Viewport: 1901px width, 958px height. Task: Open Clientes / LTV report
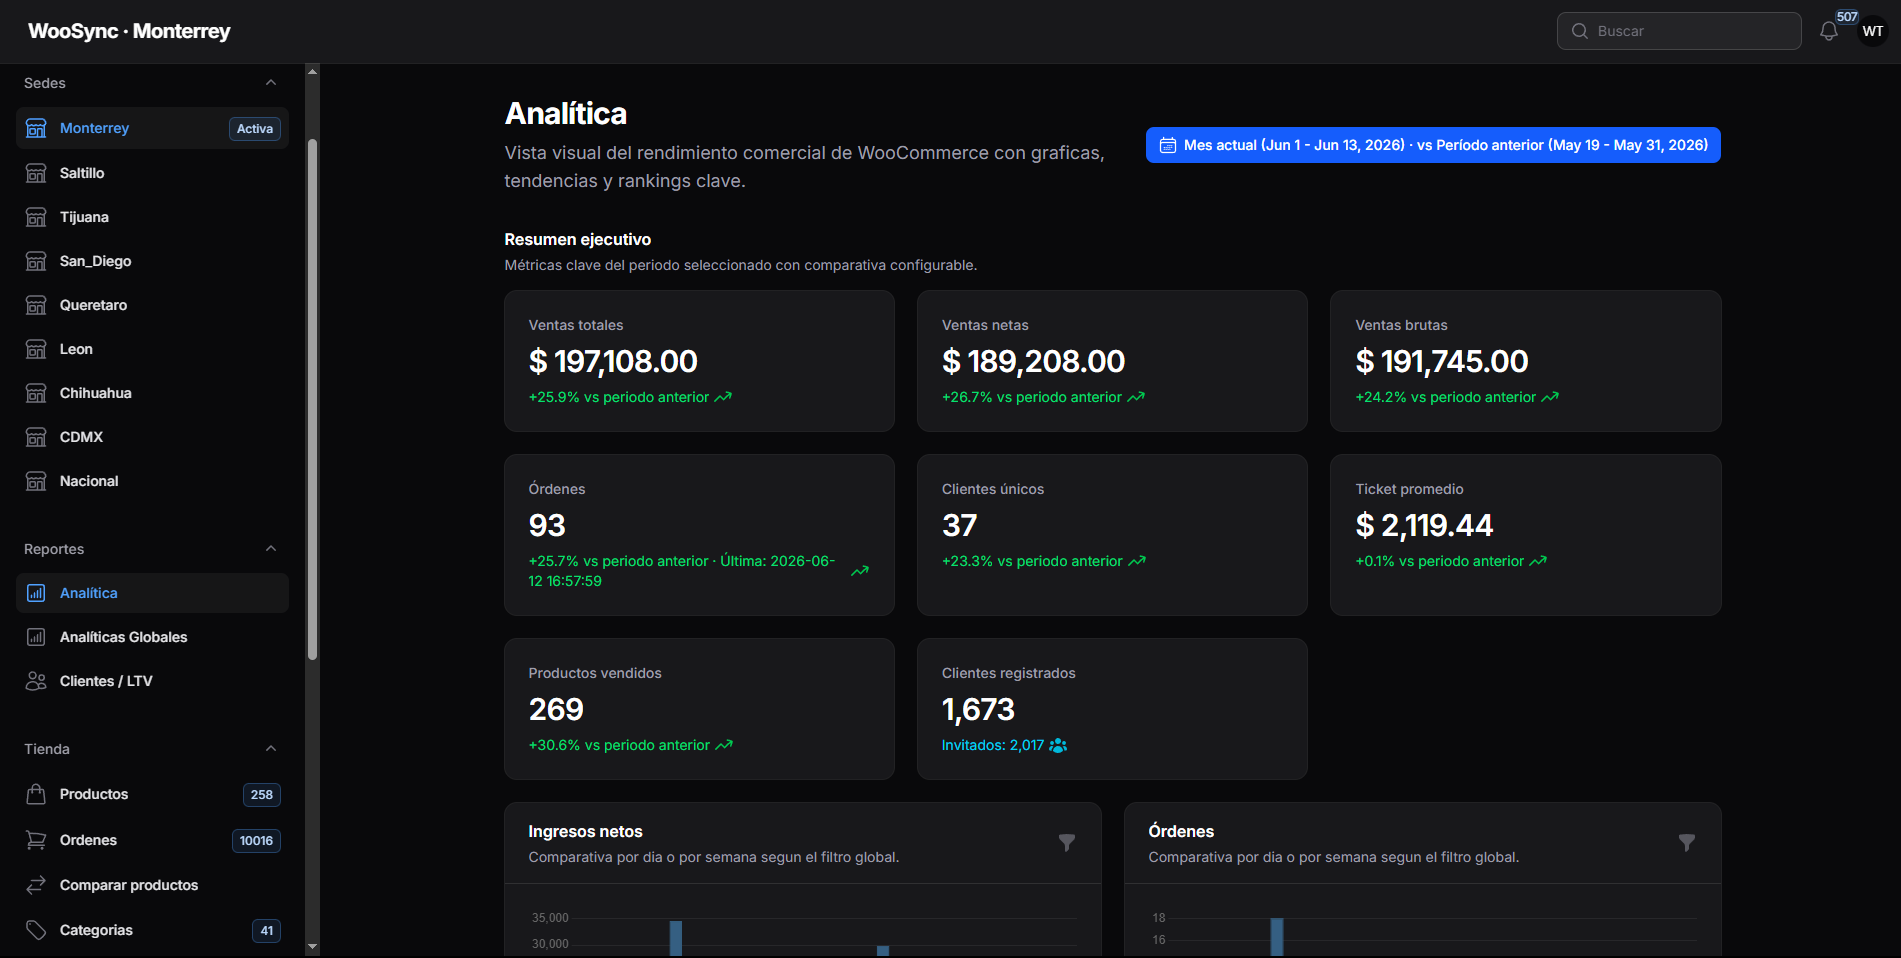[152, 681]
